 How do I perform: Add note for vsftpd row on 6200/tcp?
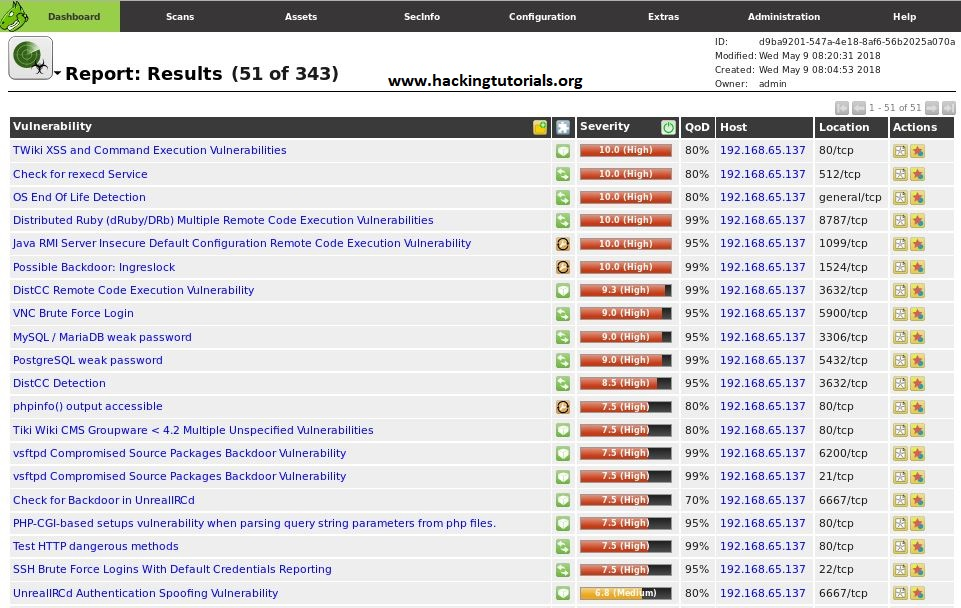coord(900,454)
